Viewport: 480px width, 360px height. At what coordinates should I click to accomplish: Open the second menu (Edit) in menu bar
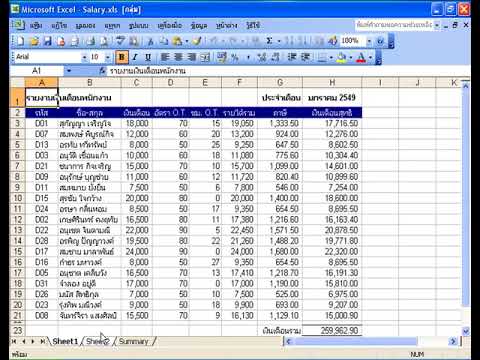point(59,25)
